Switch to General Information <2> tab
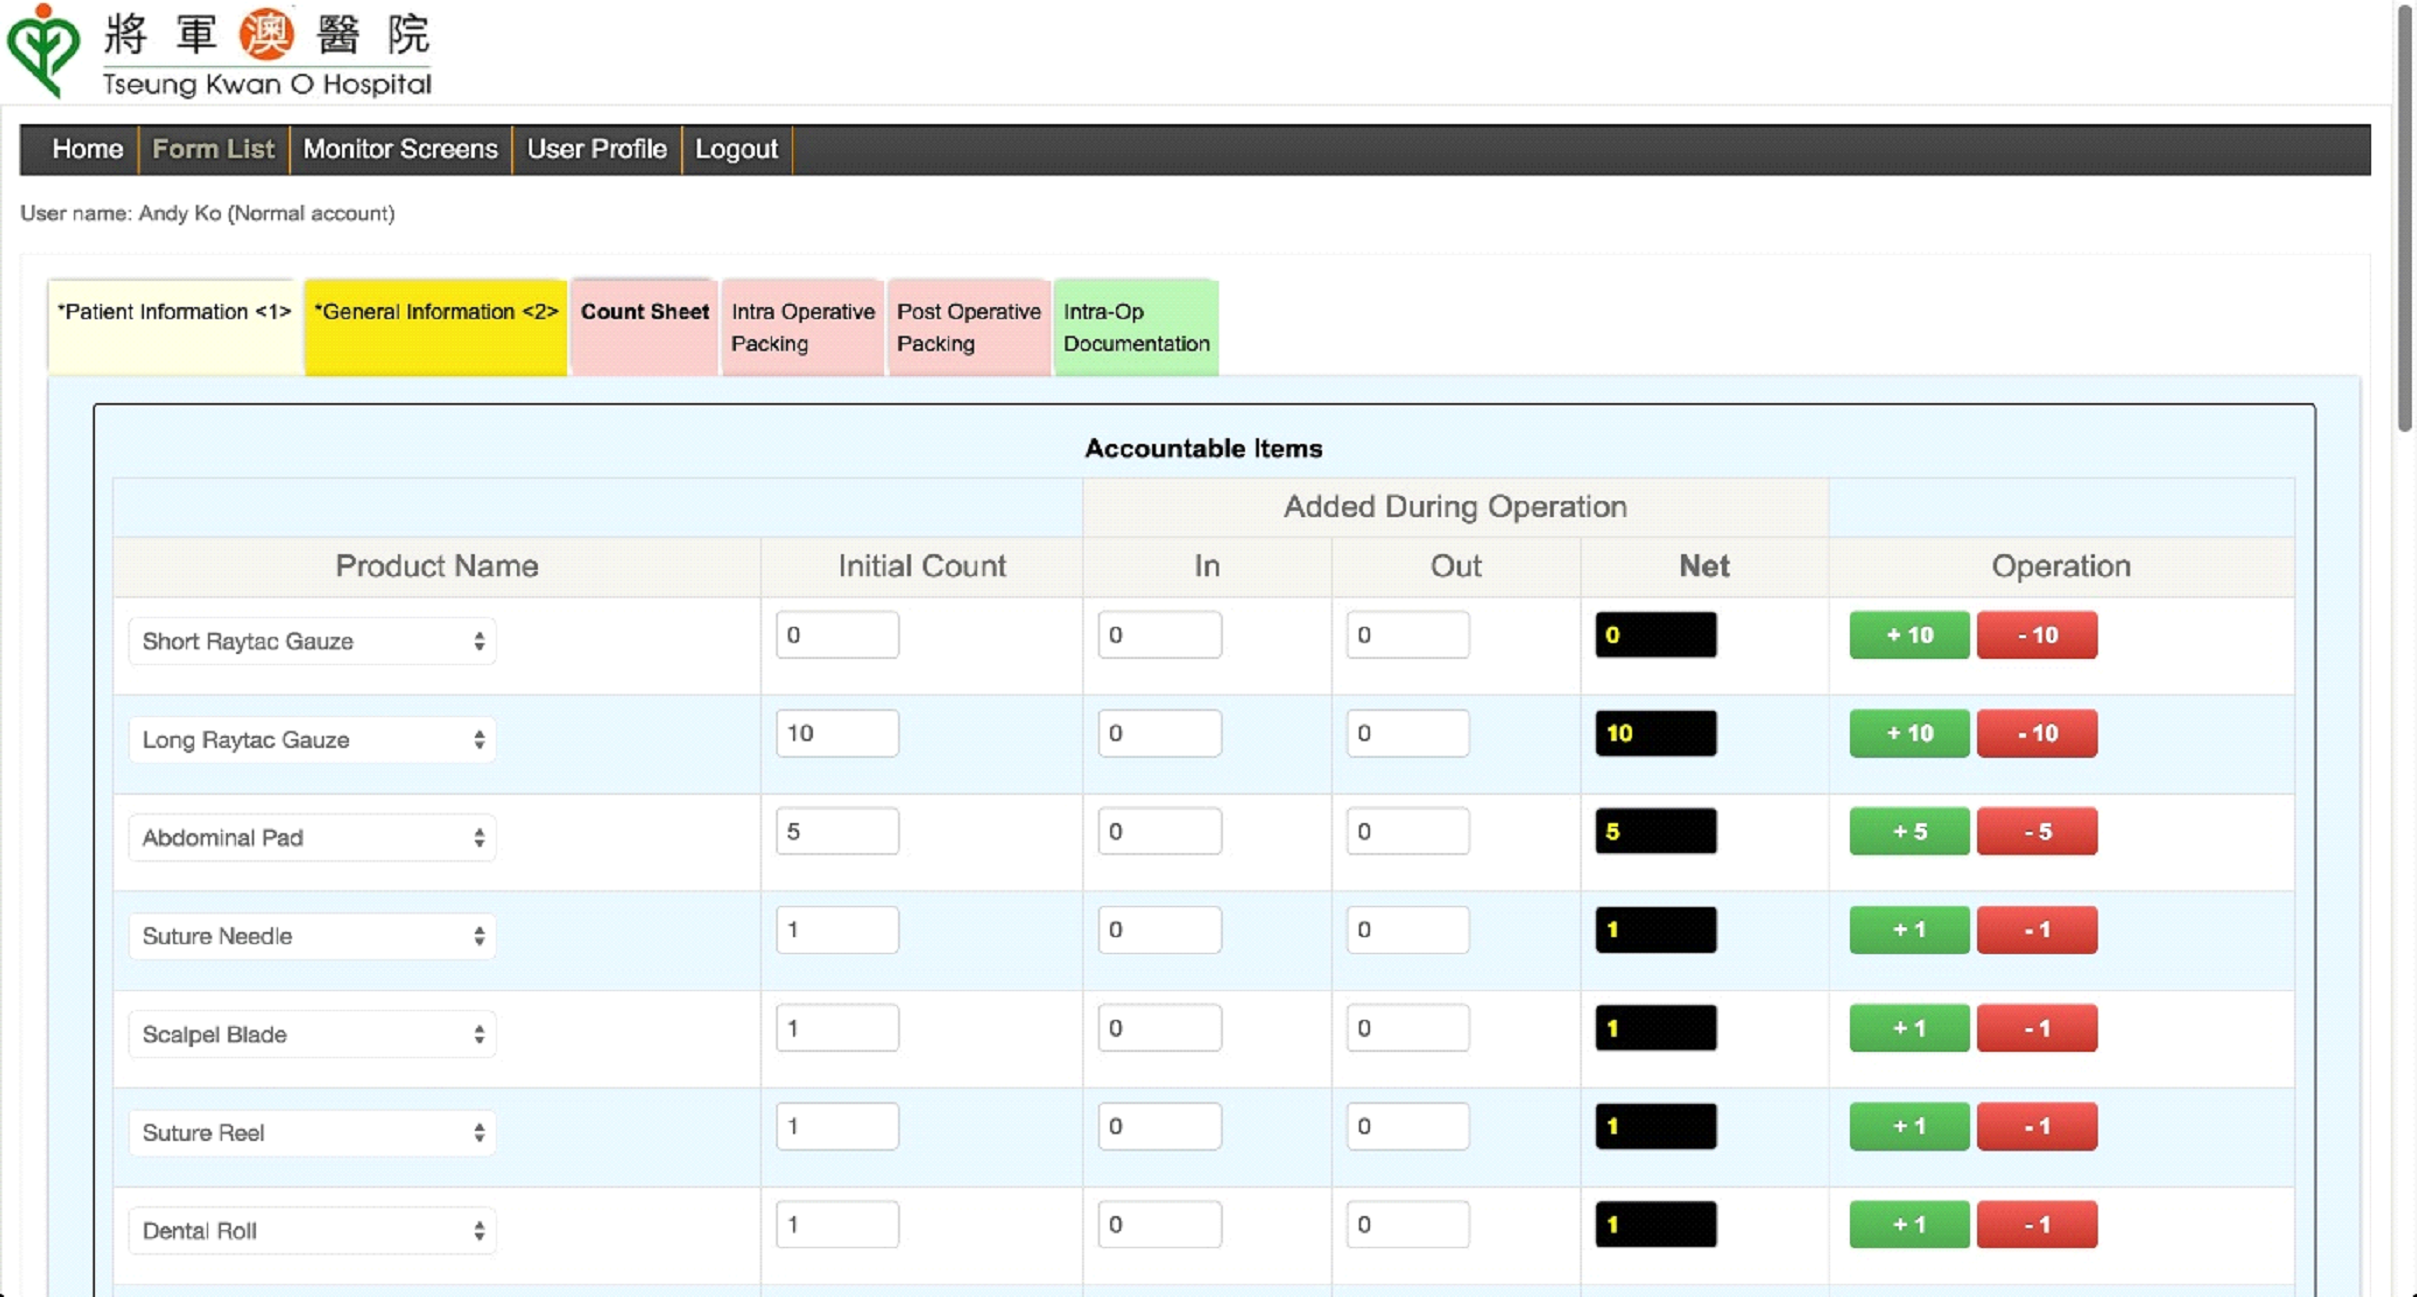This screenshot has width=2417, height=1297. tap(436, 327)
